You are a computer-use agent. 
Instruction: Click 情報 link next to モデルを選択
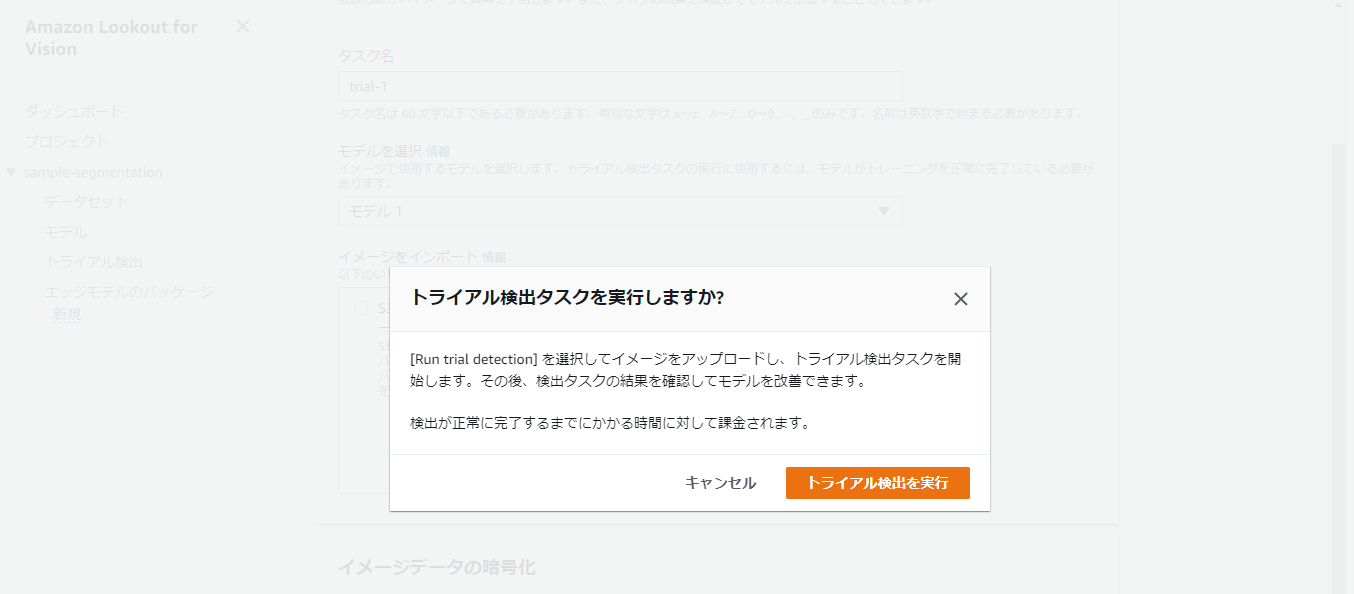tap(438, 152)
